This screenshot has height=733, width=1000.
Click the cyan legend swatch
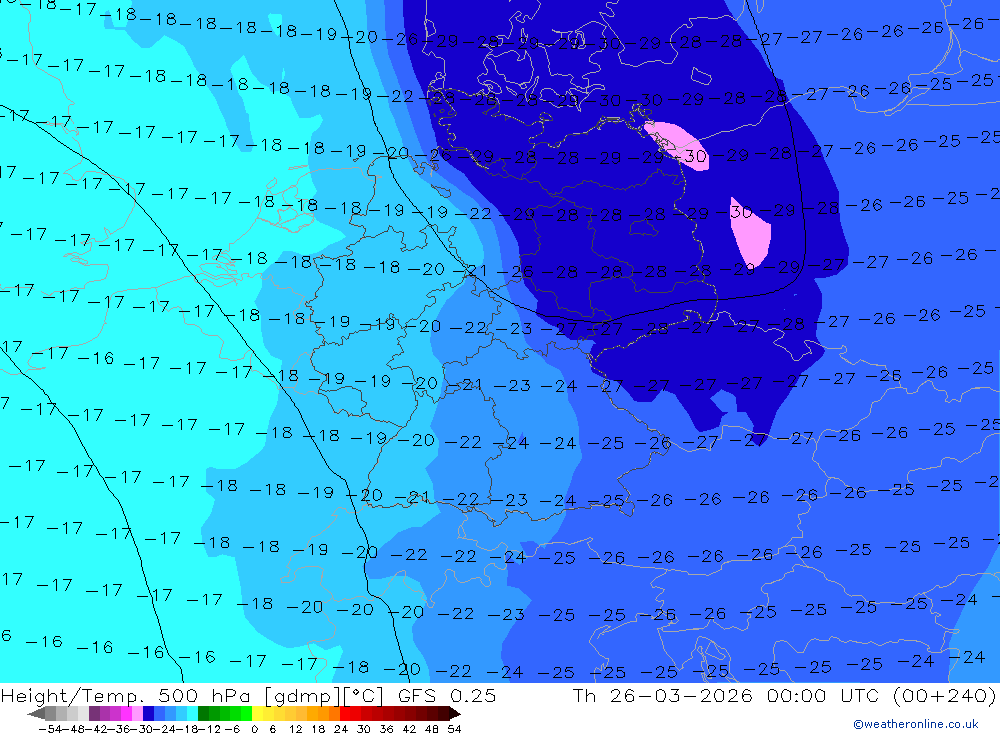[x=192, y=713]
